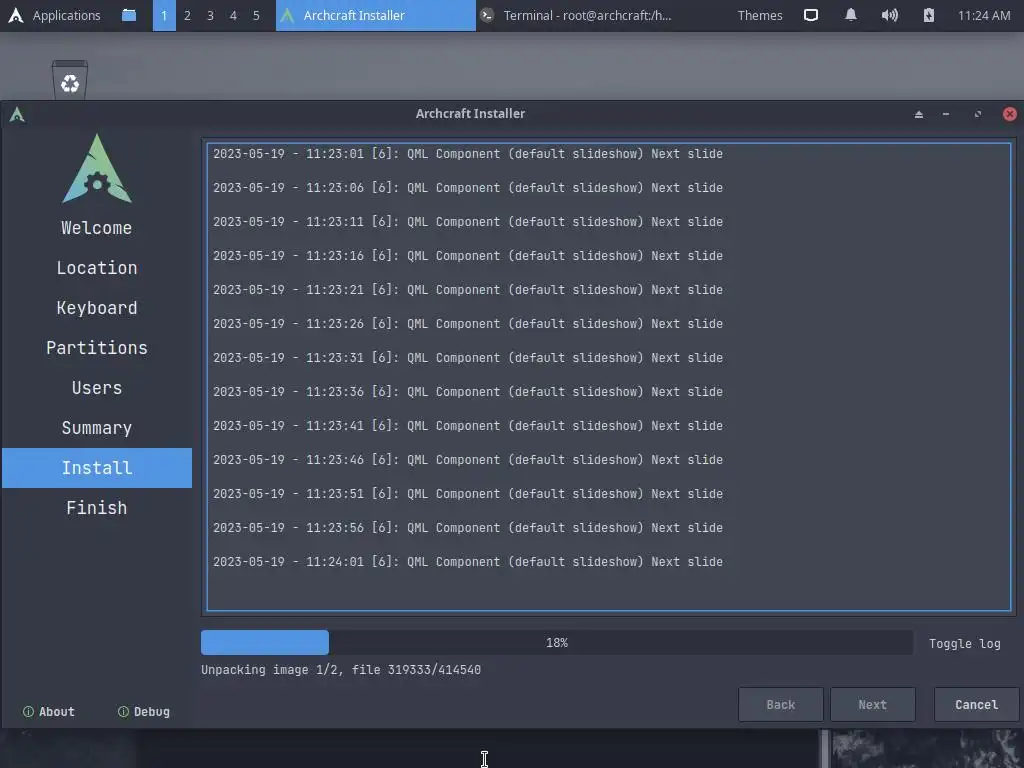The width and height of the screenshot is (1024, 768).
Task: Click the log line timestamped 11:24:01
Action: click(468, 562)
